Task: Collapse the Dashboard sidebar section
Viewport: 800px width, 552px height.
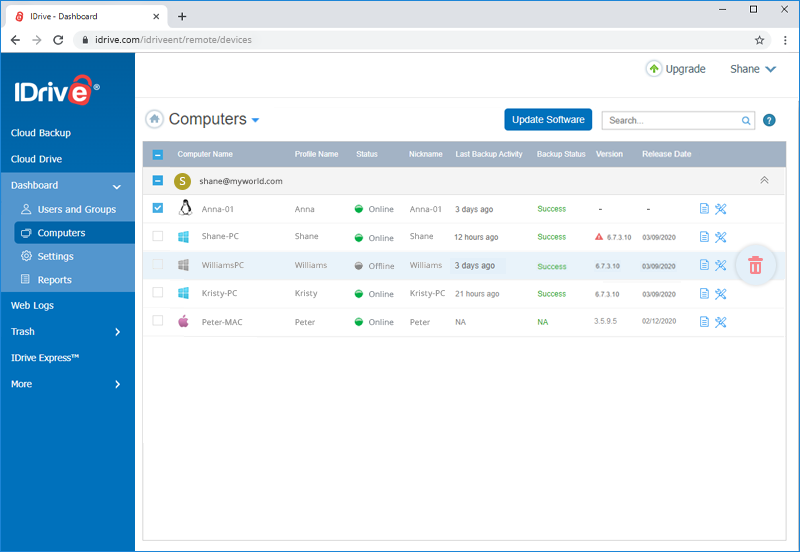Action: click(117, 187)
